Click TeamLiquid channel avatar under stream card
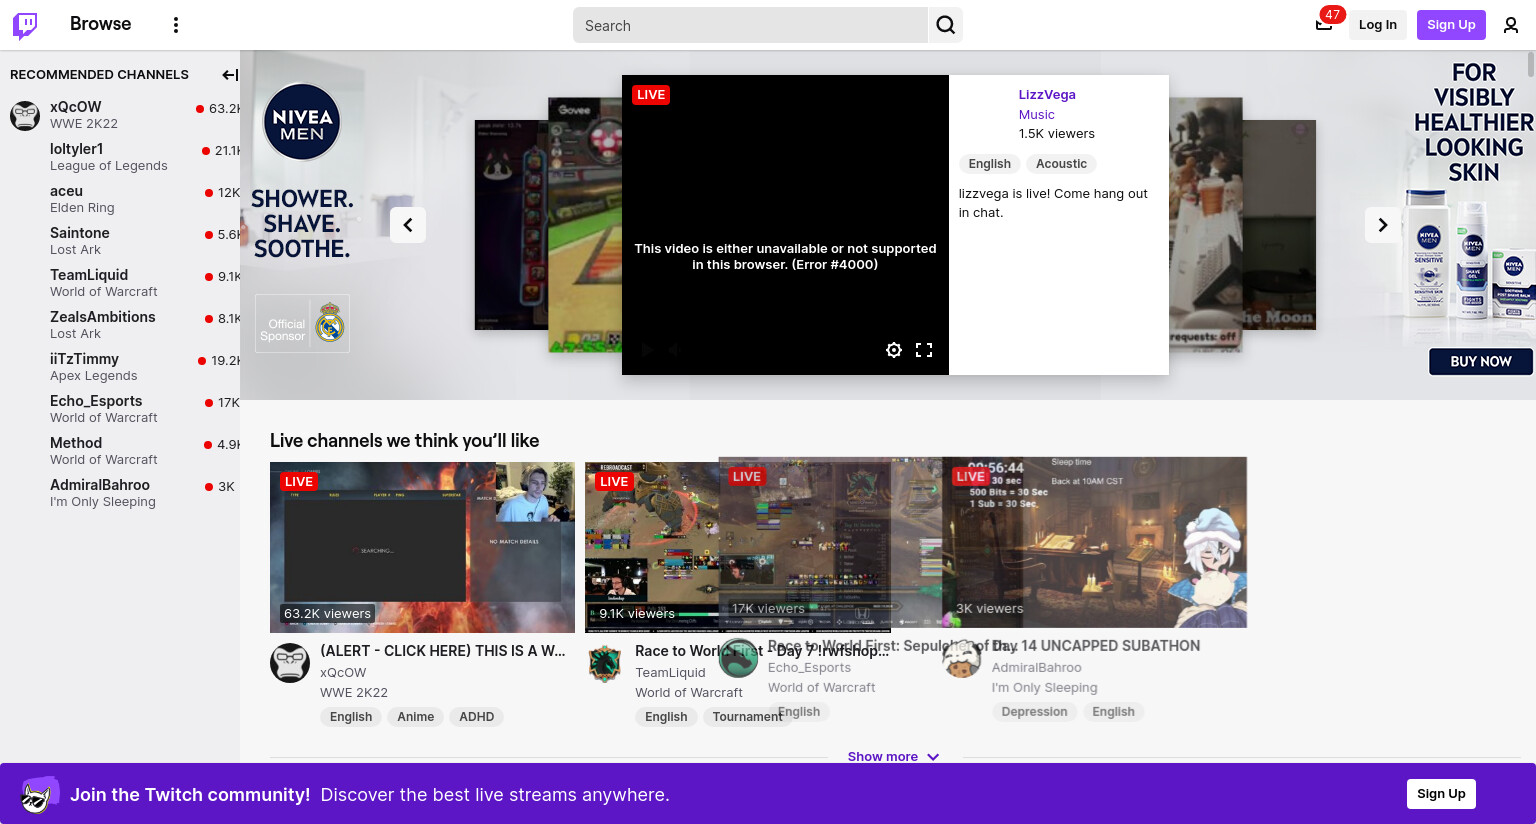The image size is (1536, 824). (605, 663)
